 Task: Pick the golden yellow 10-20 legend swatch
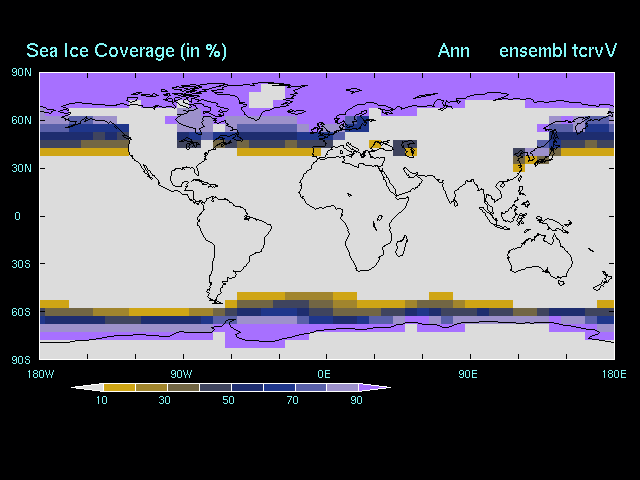(x=119, y=387)
